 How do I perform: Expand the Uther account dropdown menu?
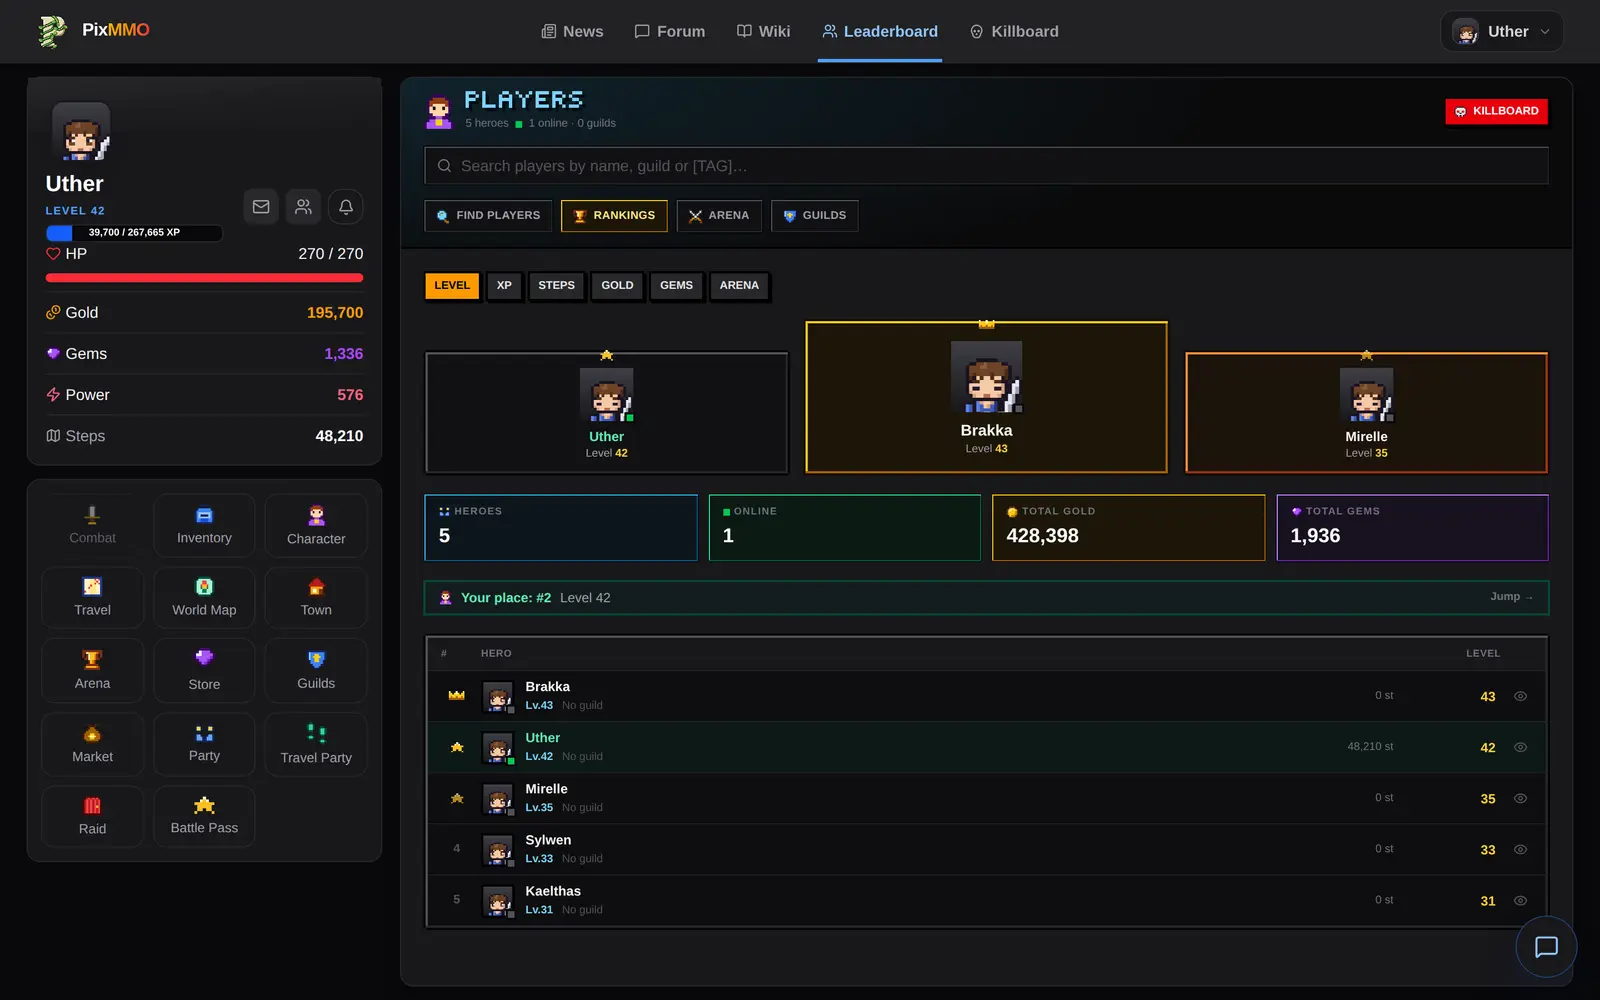click(x=1501, y=31)
